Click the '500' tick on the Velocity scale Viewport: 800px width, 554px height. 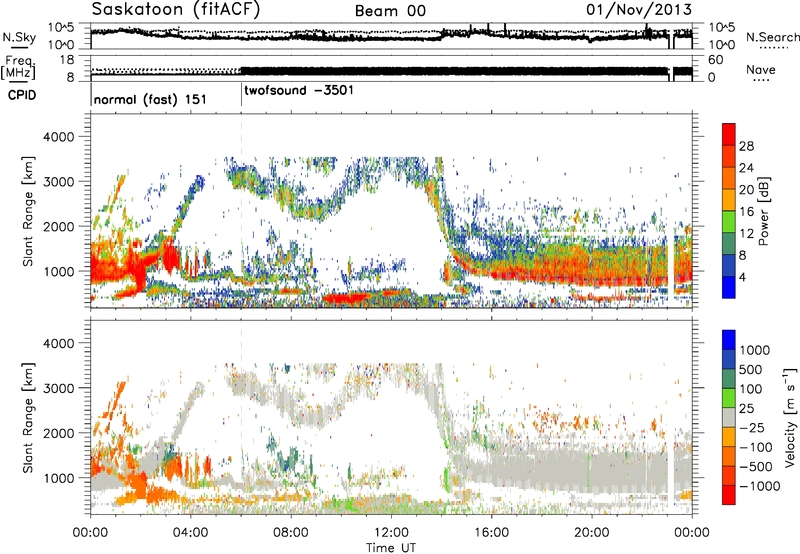click(751, 370)
